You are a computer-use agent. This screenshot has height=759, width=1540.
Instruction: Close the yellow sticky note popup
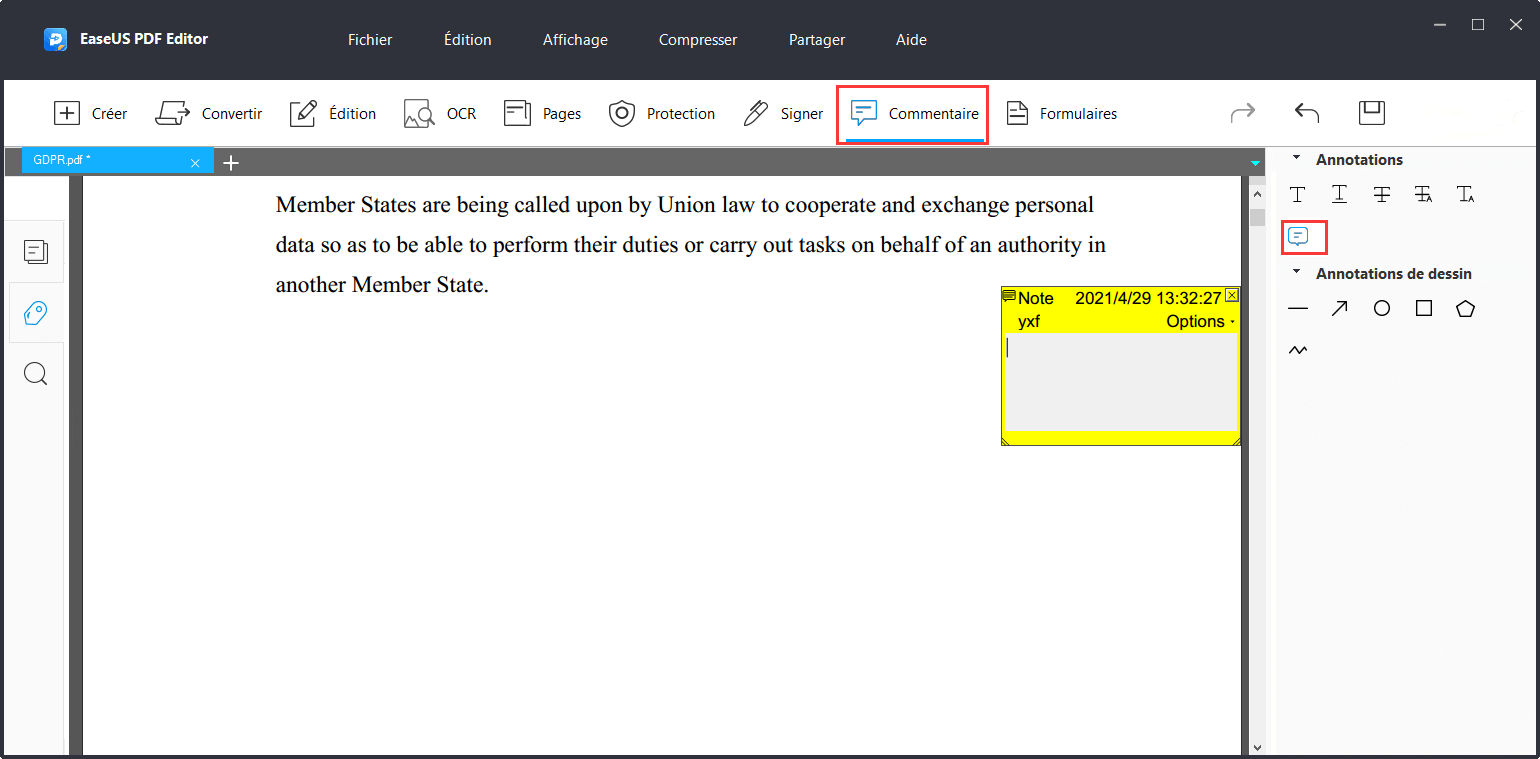pyautogui.click(x=1232, y=295)
